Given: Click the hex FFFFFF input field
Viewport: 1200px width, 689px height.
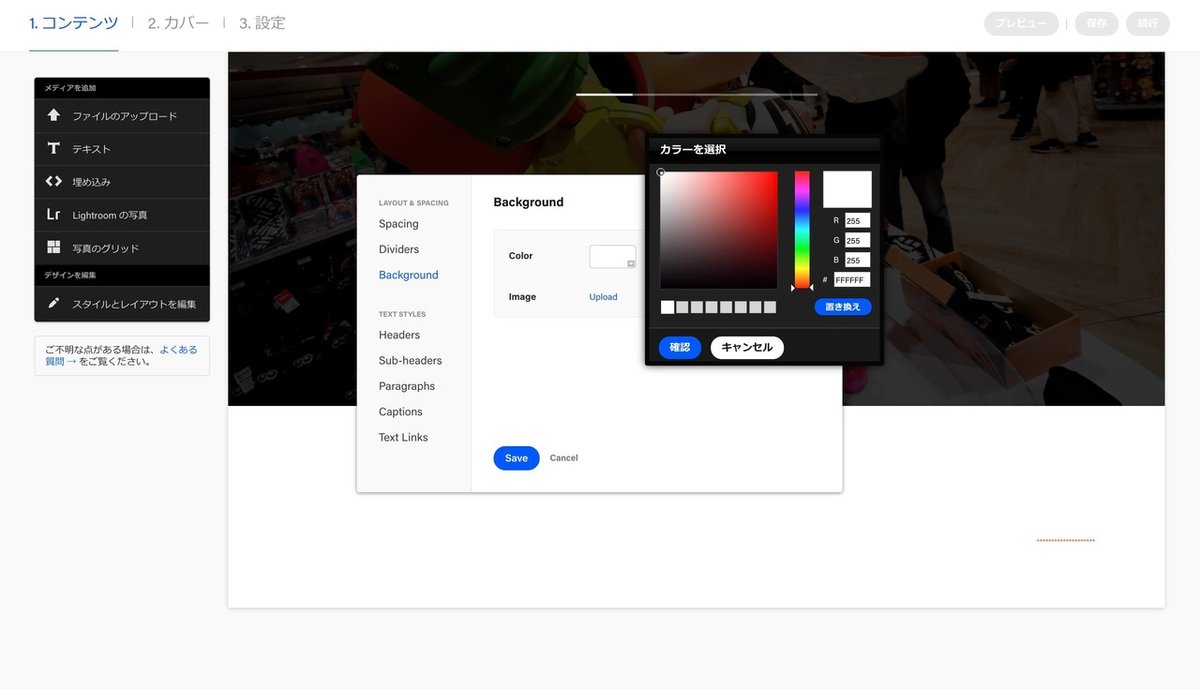Looking at the screenshot, I should click(852, 280).
